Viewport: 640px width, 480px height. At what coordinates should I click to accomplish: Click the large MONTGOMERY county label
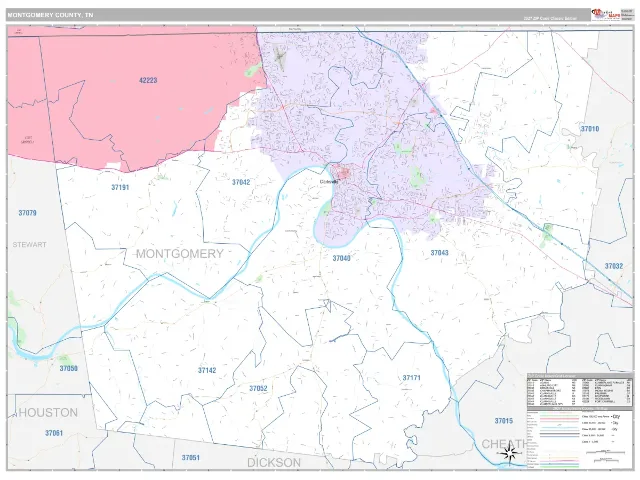tap(180, 253)
